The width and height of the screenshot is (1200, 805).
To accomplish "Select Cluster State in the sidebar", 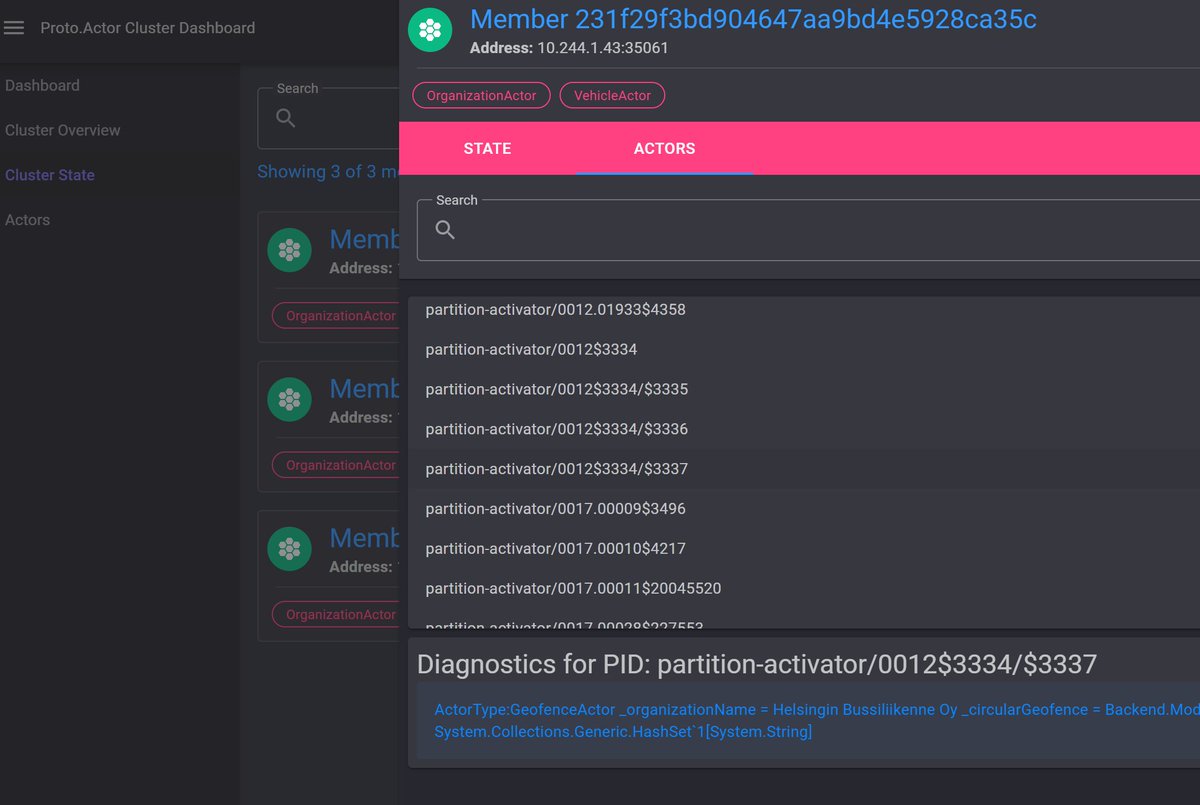I will [50, 175].
